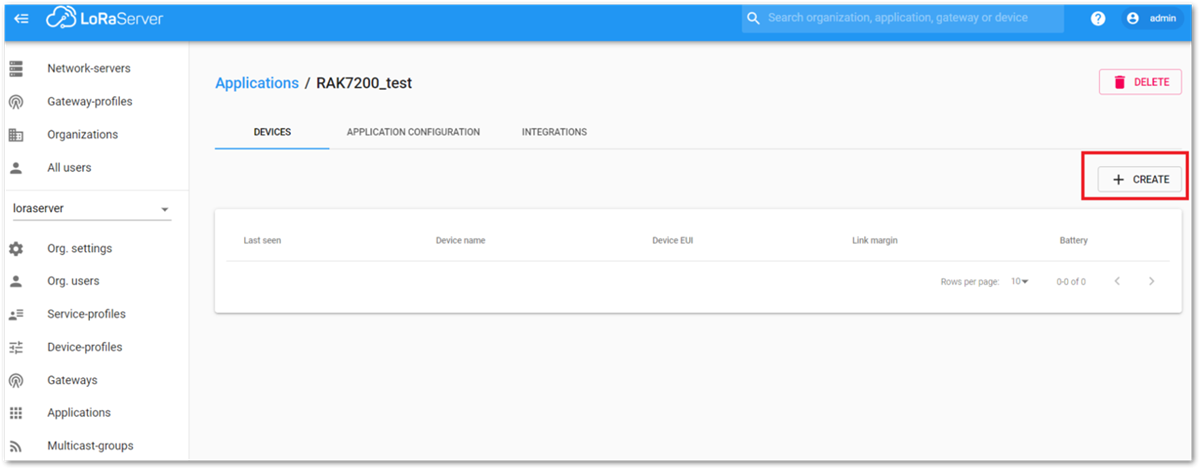The height and width of the screenshot is (469, 1200).
Task: Click the Applications grid icon
Action: [16, 413]
